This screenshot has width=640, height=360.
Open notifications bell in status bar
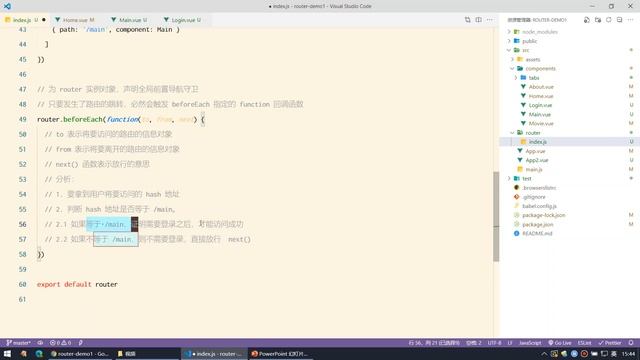coord(631,343)
